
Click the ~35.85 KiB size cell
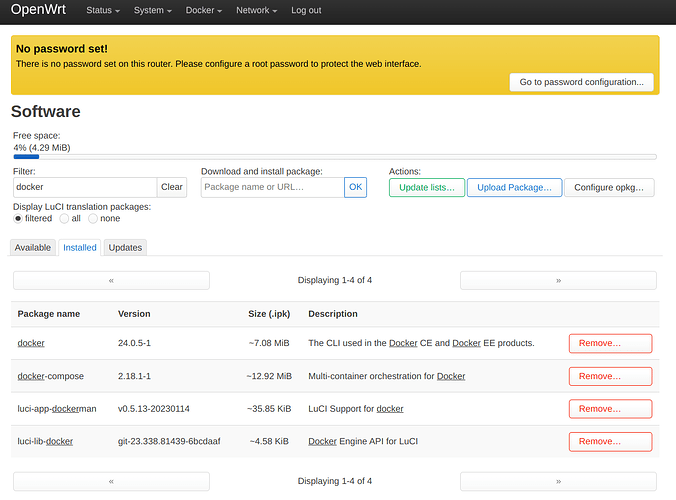point(269,409)
